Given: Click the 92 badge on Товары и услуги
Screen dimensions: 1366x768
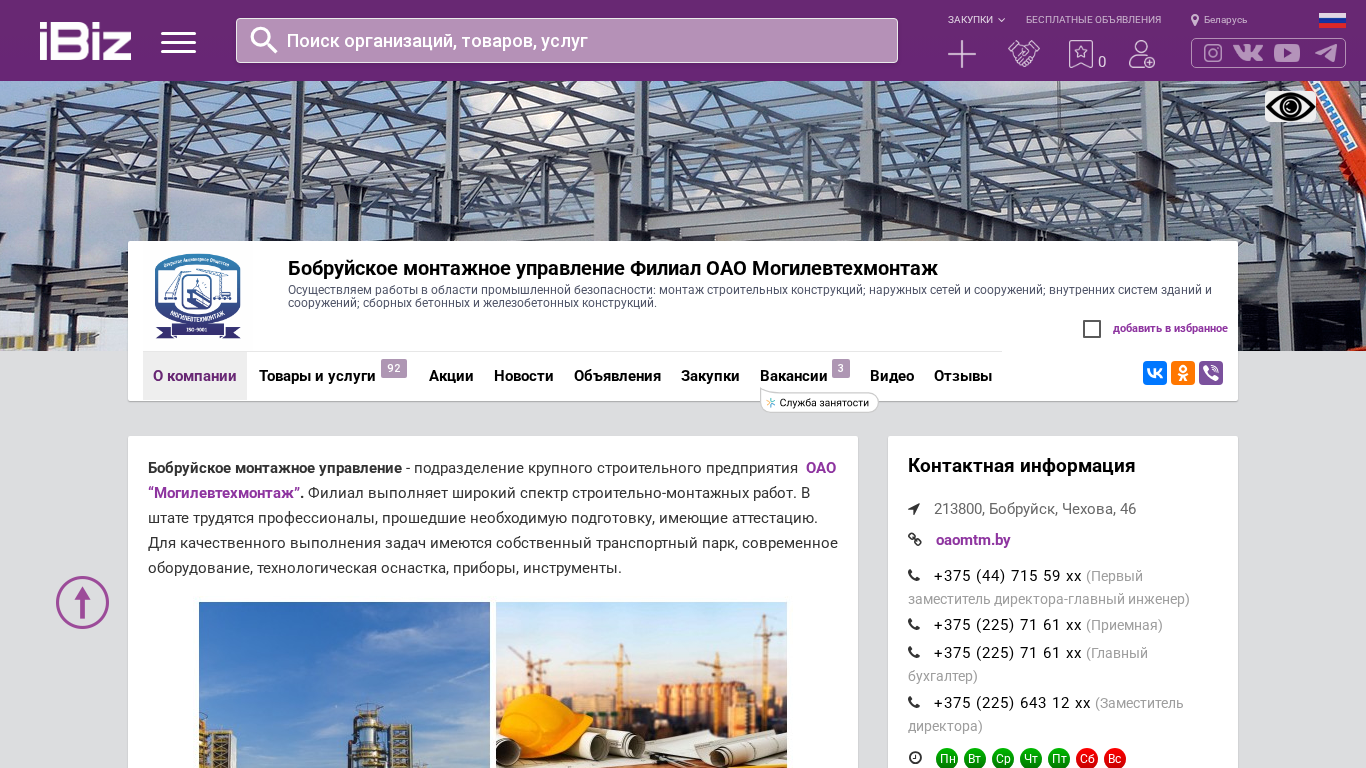Looking at the screenshot, I should [394, 369].
